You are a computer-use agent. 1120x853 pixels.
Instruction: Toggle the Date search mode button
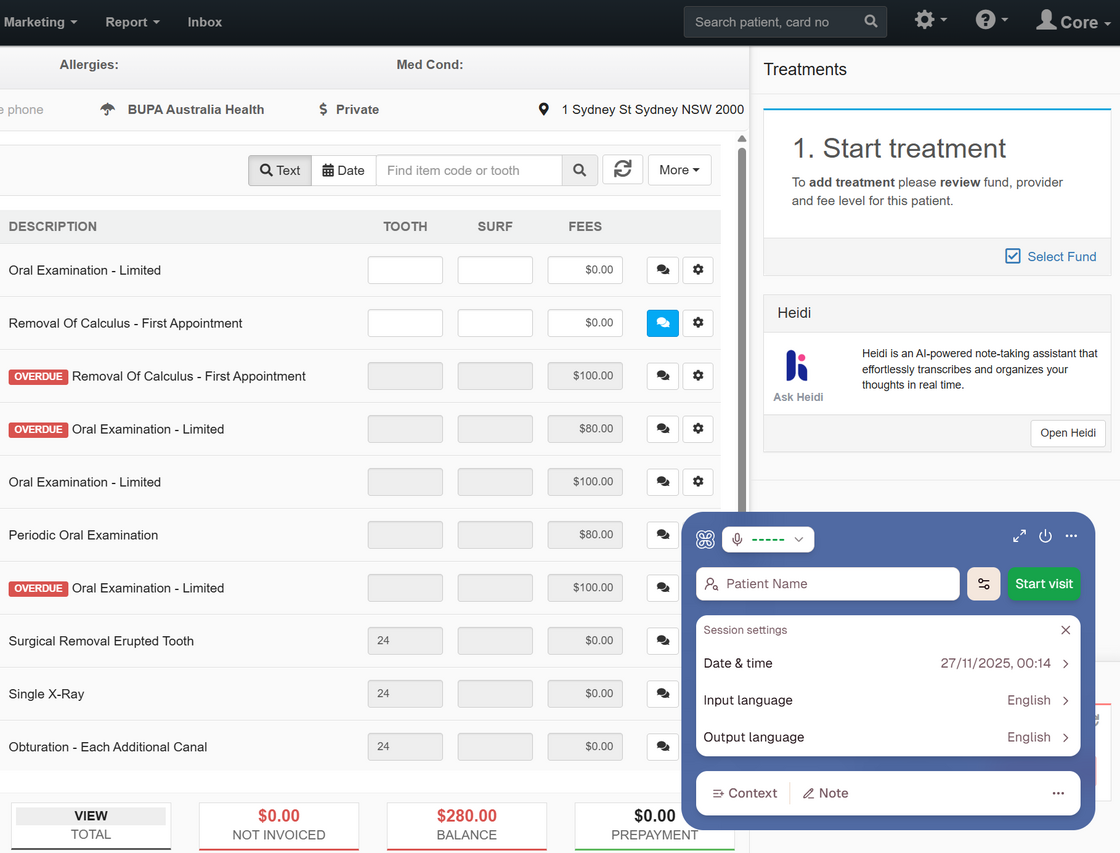(343, 170)
